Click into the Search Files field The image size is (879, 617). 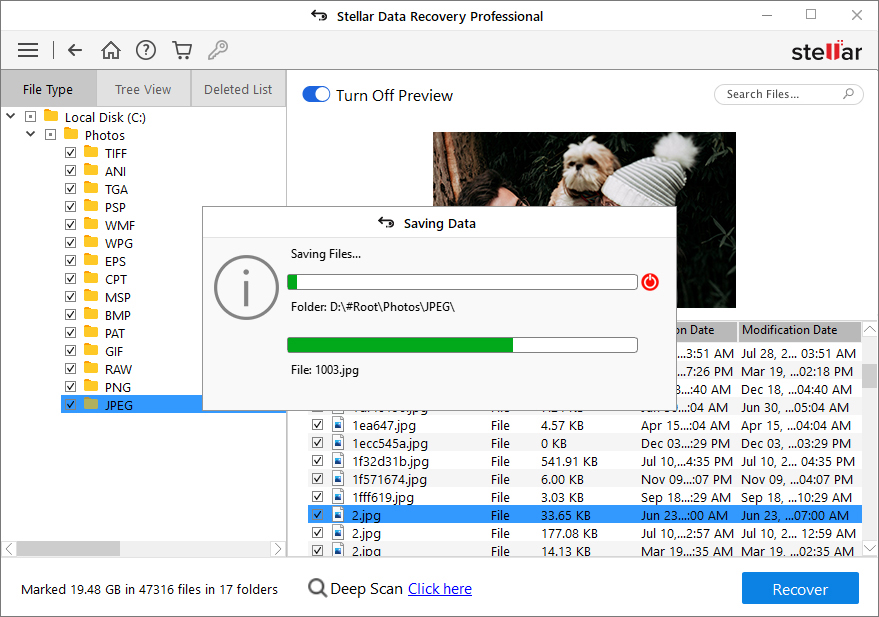click(780, 94)
